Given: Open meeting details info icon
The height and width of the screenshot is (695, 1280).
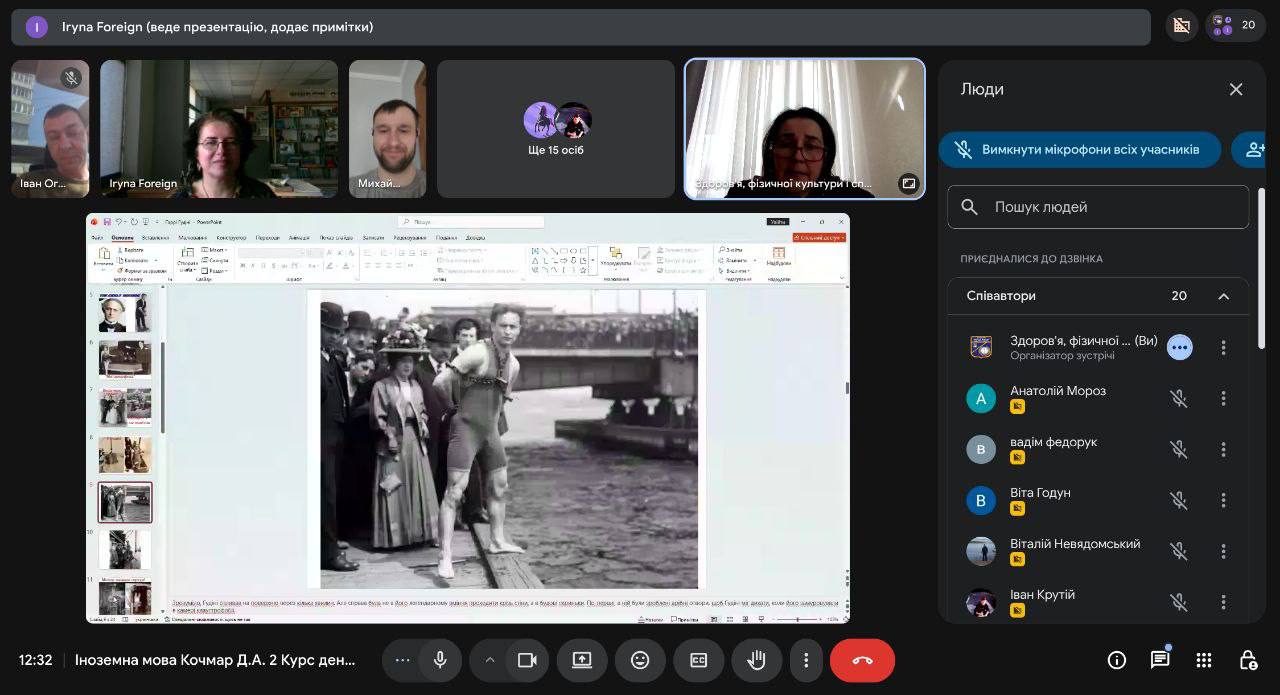Looking at the screenshot, I should point(1117,660).
